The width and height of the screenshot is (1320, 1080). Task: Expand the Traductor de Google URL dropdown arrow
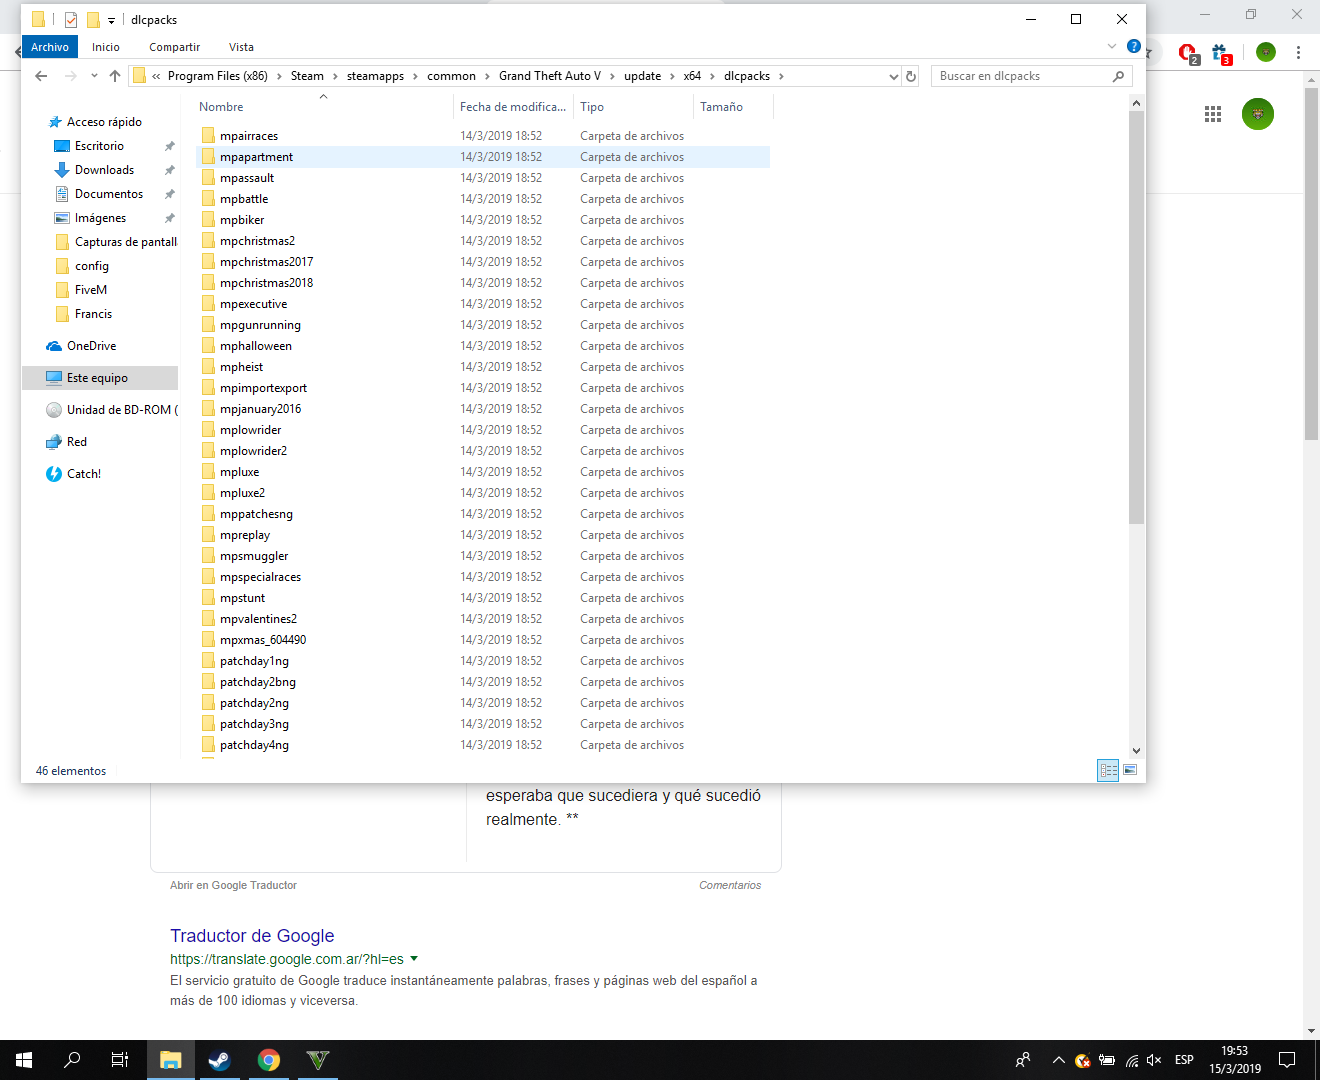[414, 958]
